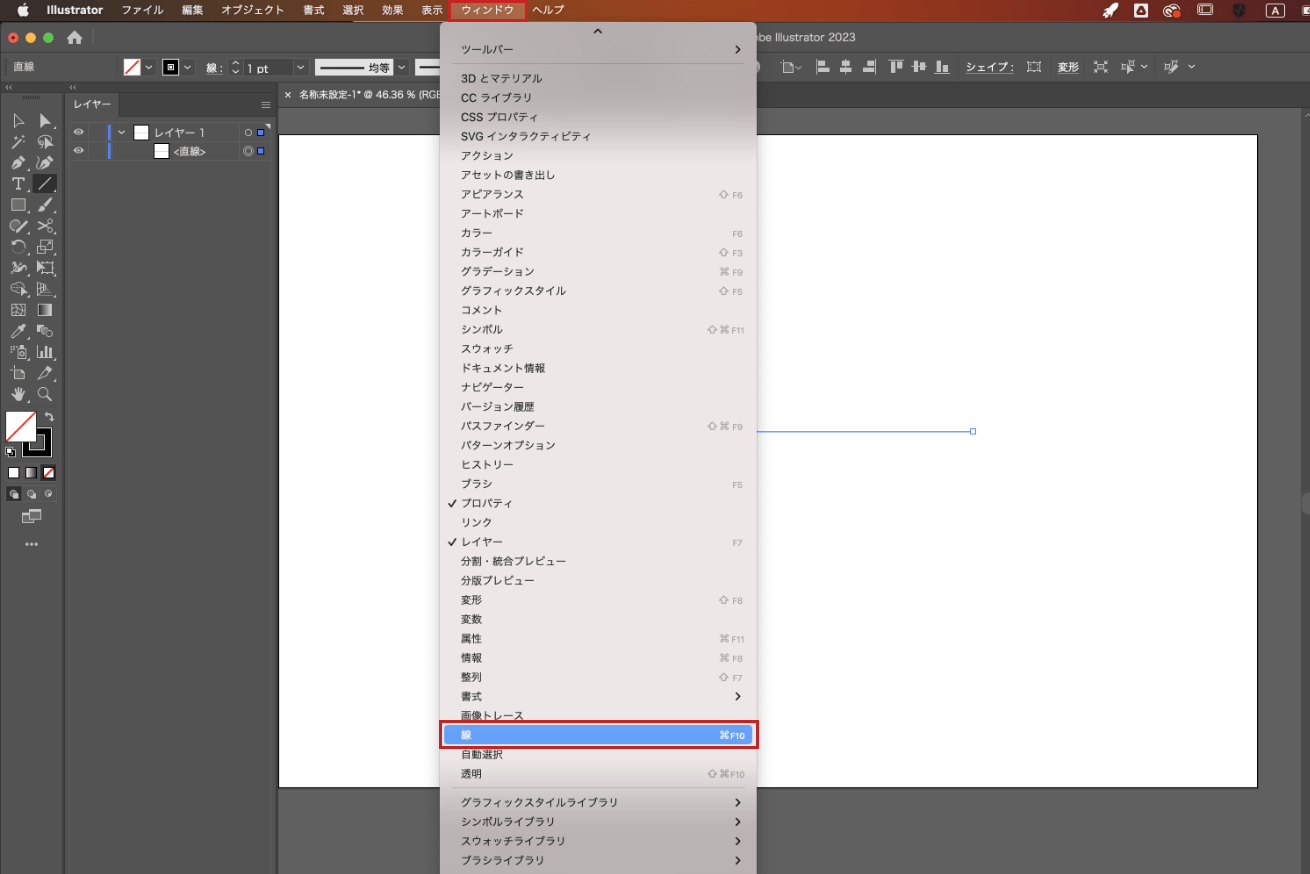Open ウィンドウ menu in menu bar
The image size is (1310, 874).
click(488, 10)
